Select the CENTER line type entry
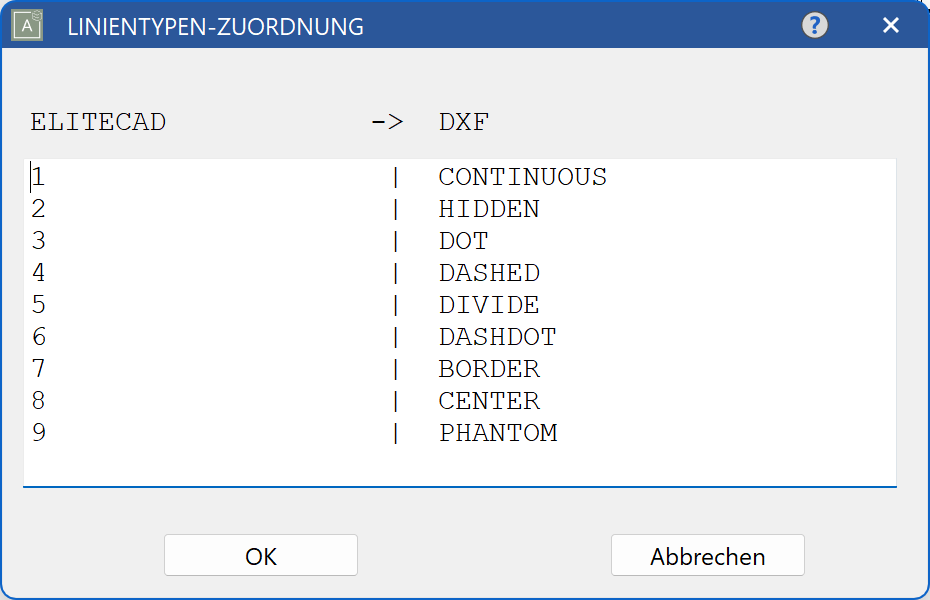This screenshot has width=930, height=600. tap(488, 401)
